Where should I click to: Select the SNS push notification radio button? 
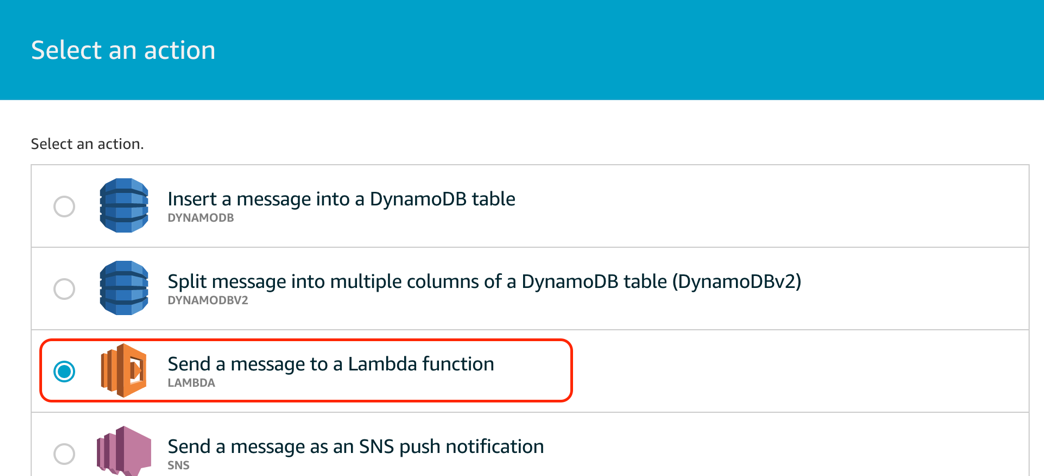coord(64,454)
